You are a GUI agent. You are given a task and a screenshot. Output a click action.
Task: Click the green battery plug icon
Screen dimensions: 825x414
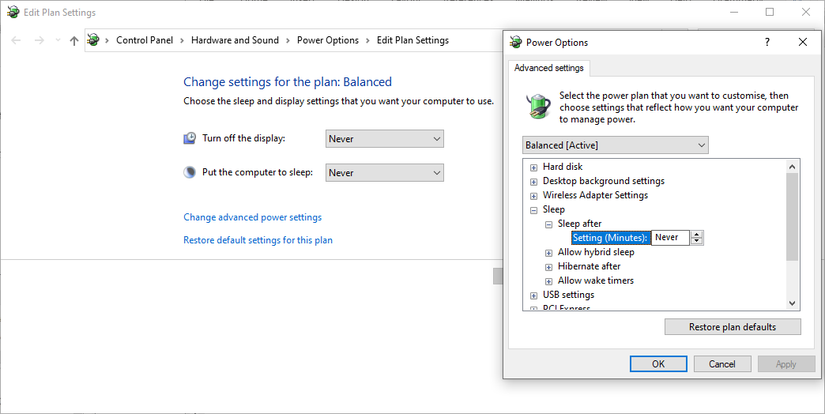tap(539, 106)
